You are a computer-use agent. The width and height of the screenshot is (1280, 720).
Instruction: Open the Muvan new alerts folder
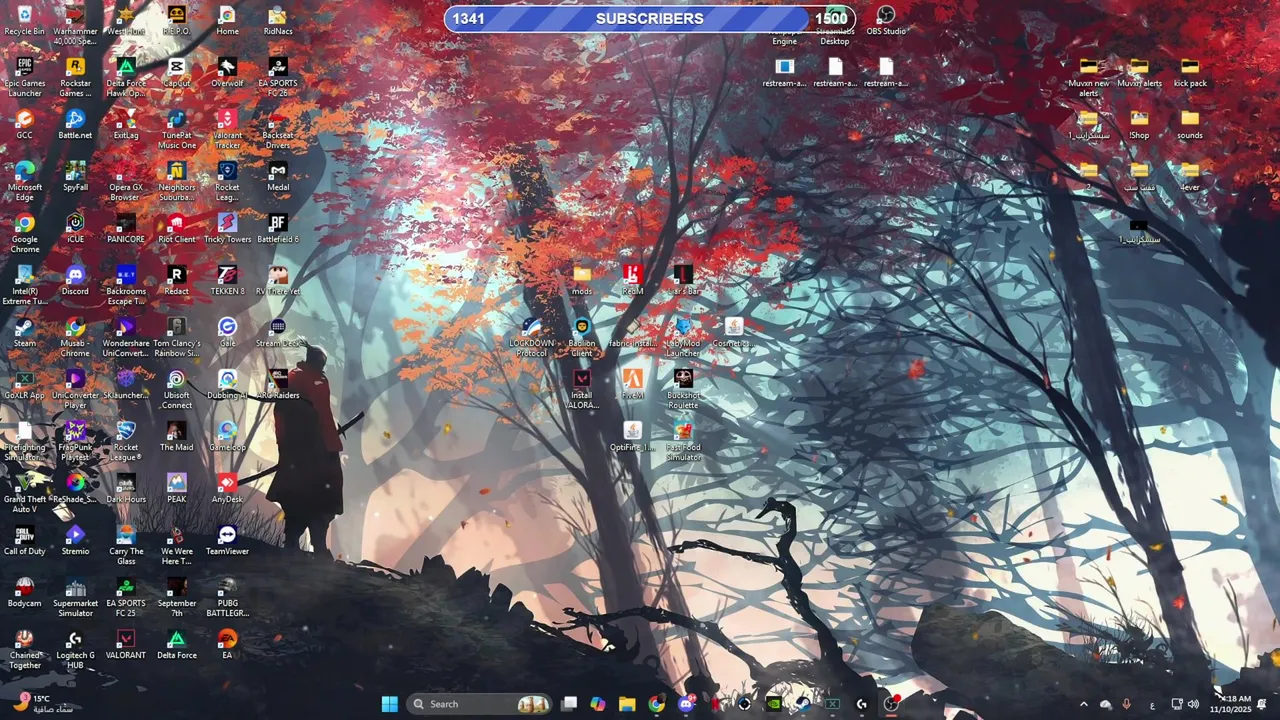[1088, 77]
